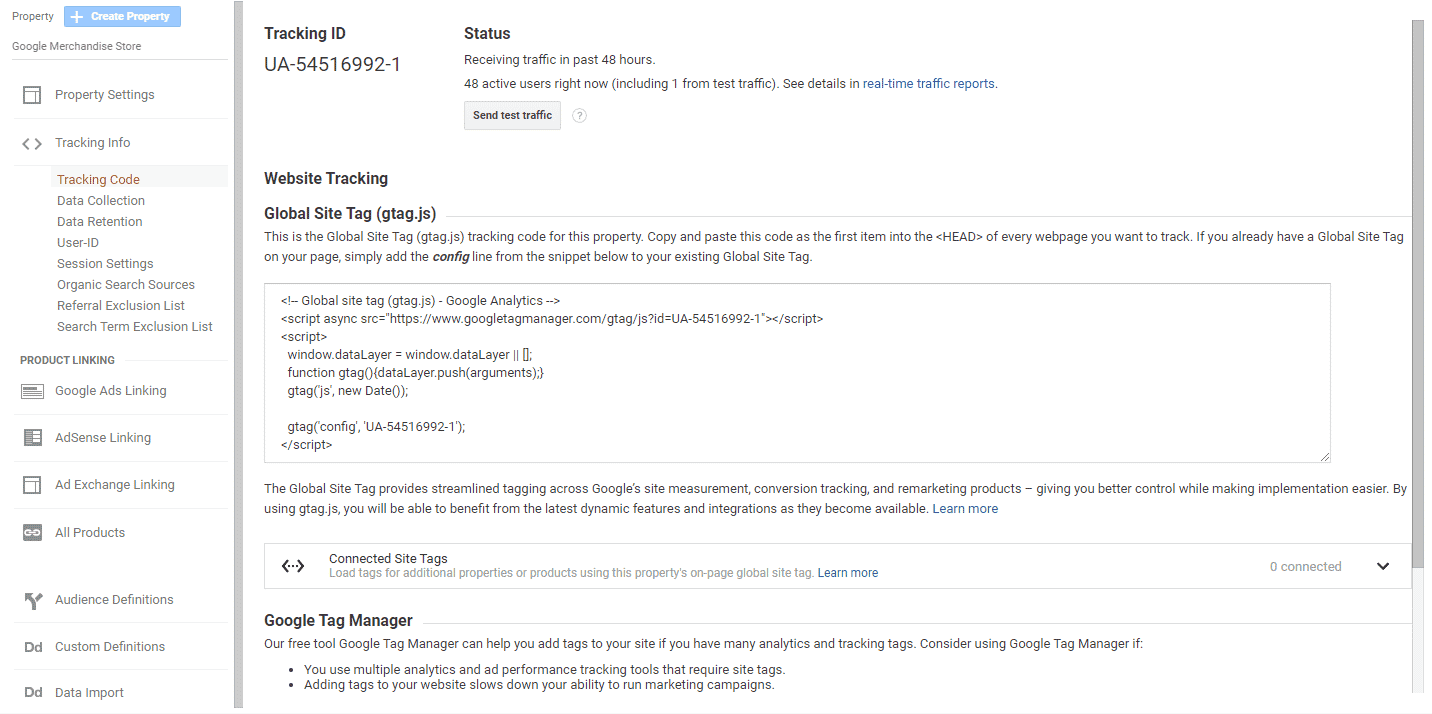Click the Custom Definitions Dd icon
Viewport: 1432px width, 714px height.
pyautogui.click(x=32, y=647)
